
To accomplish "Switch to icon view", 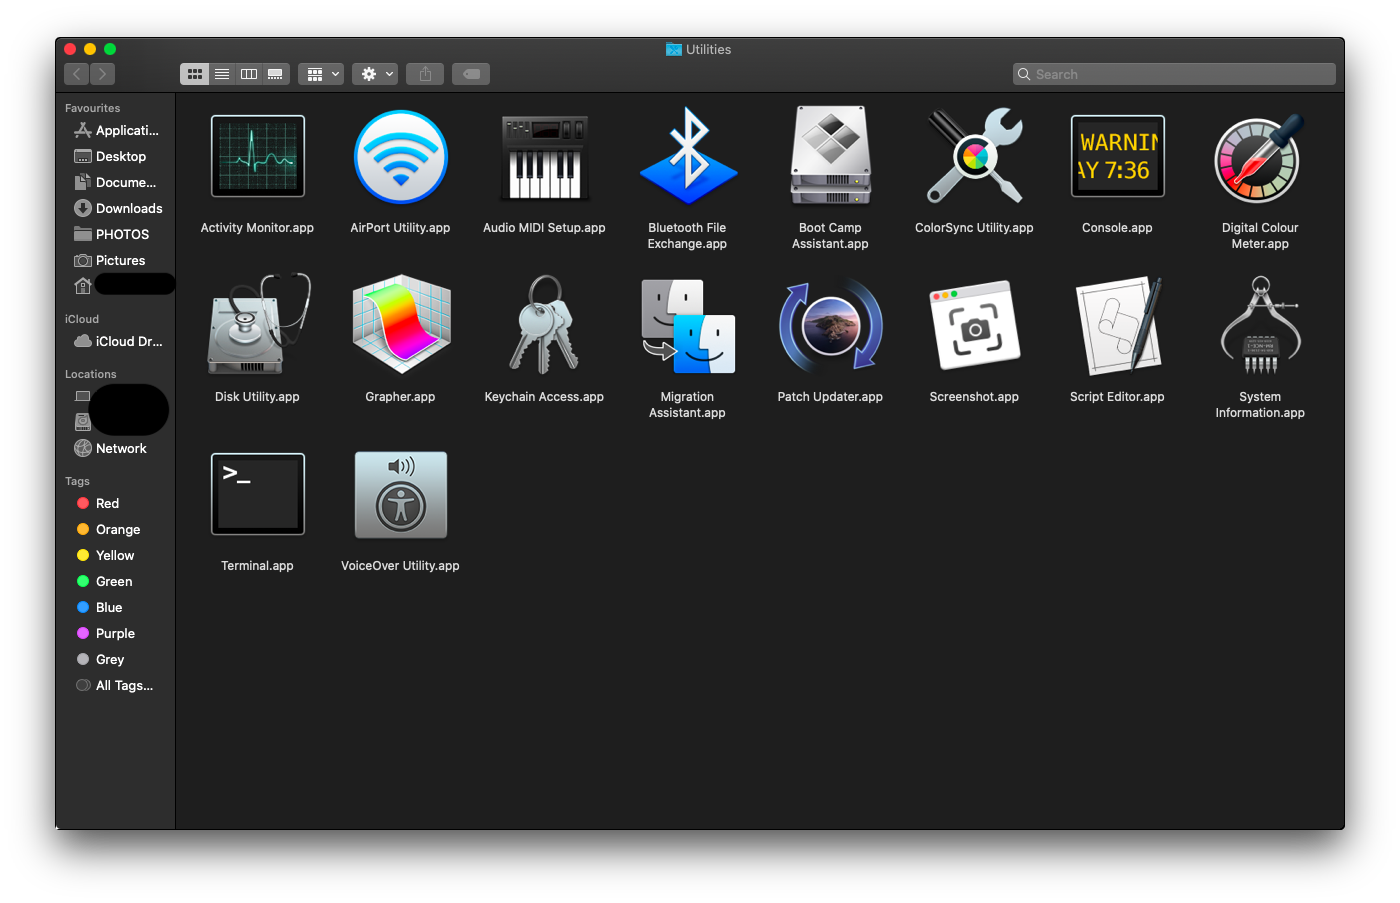I will coord(194,74).
